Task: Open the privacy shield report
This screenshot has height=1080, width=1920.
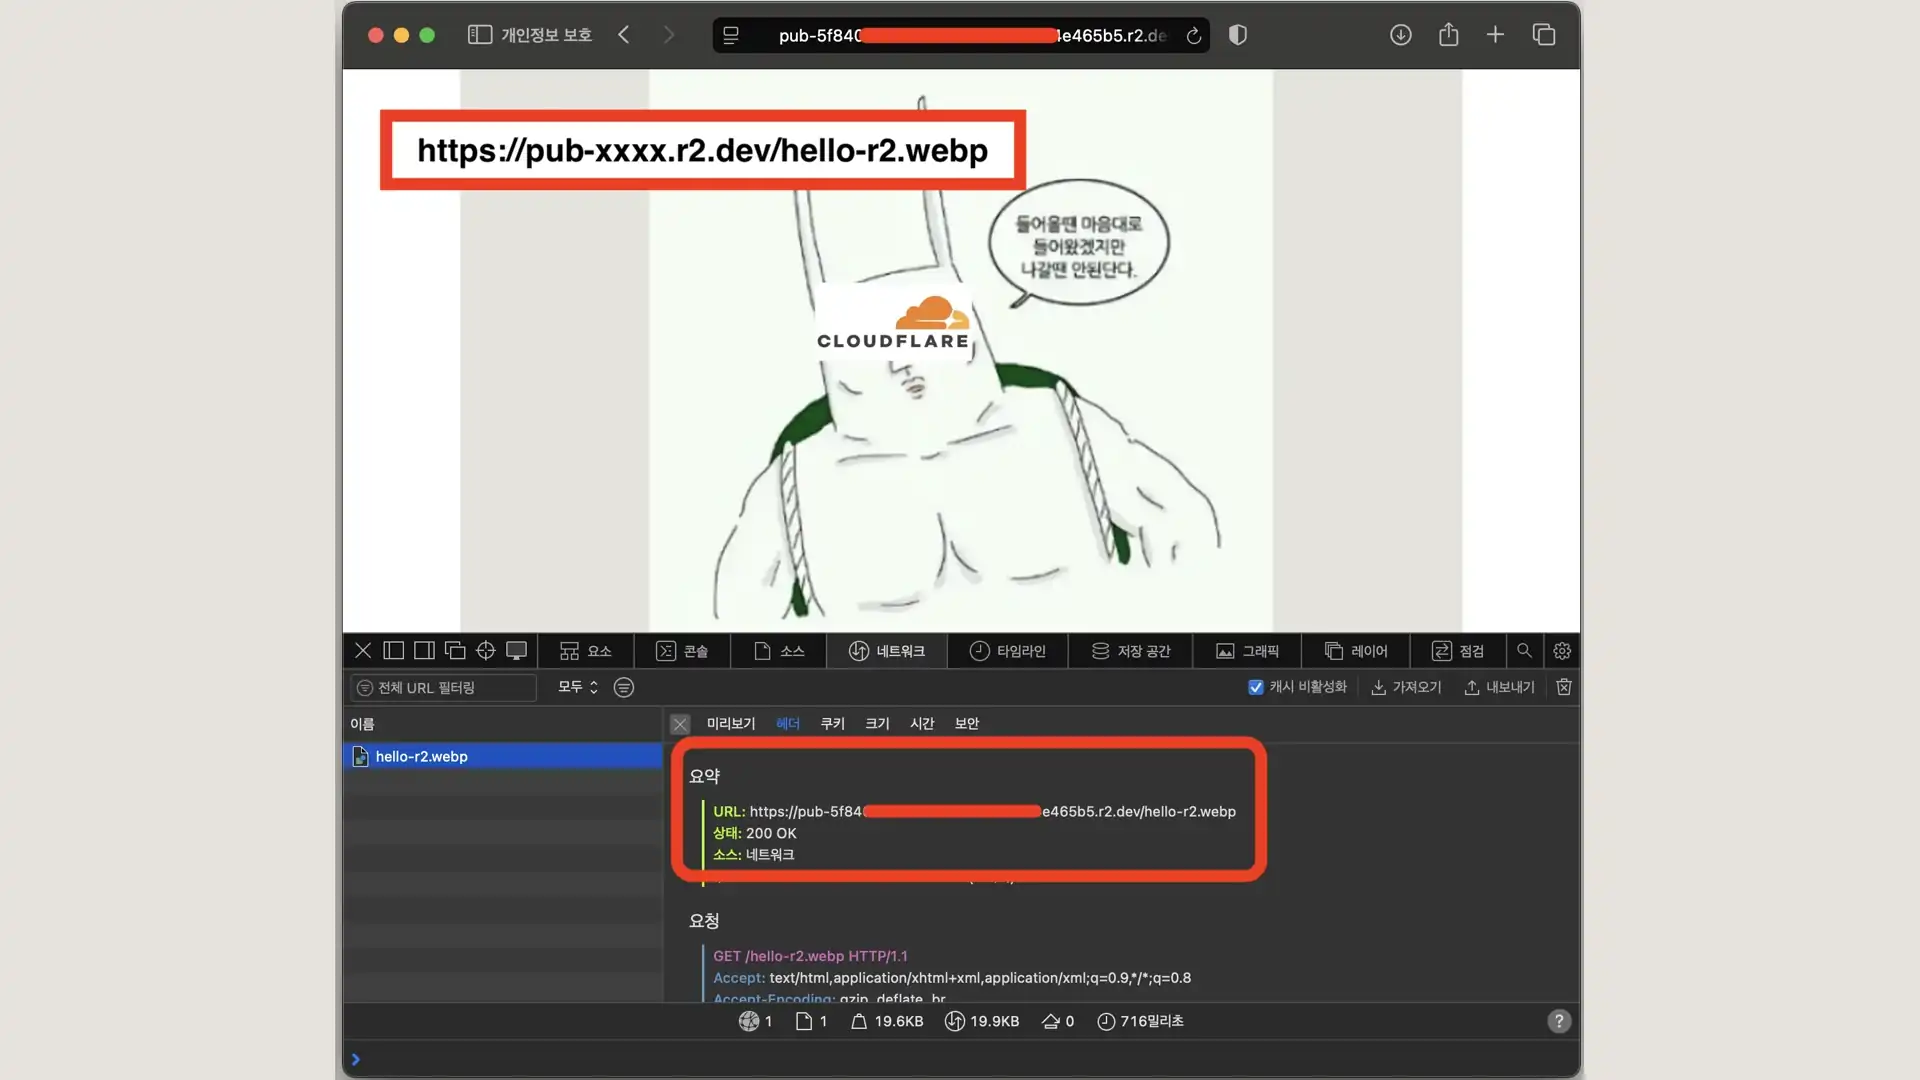Action: pyautogui.click(x=1238, y=35)
